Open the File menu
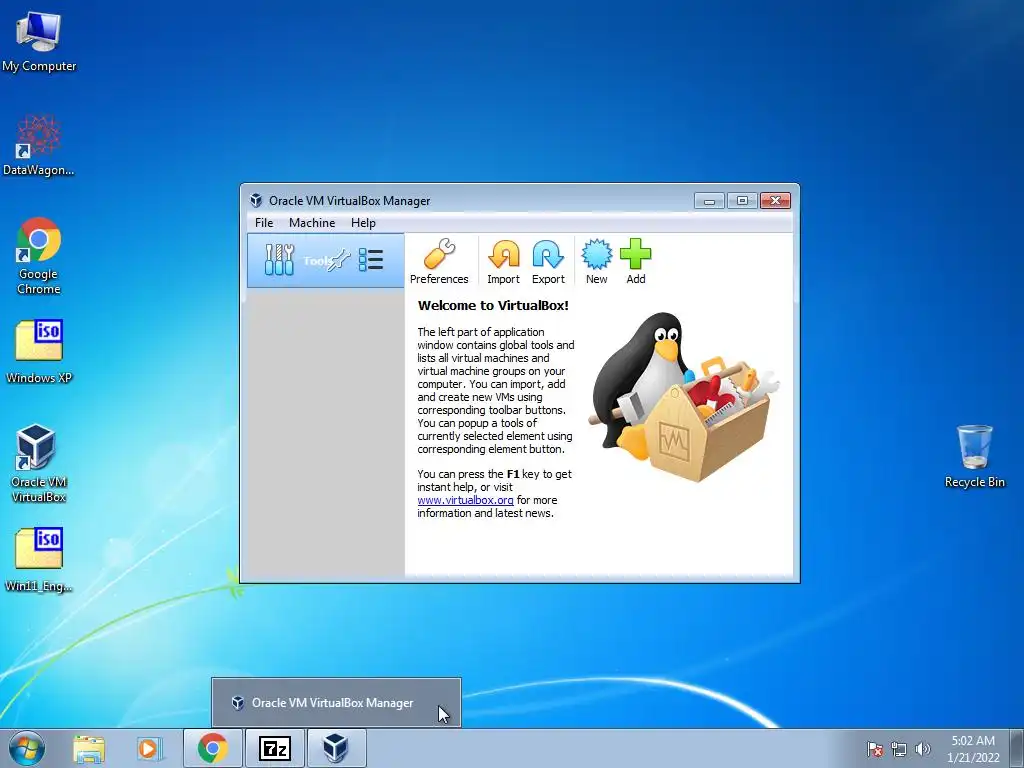Viewport: 1024px width, 768px height. [264, 223]
